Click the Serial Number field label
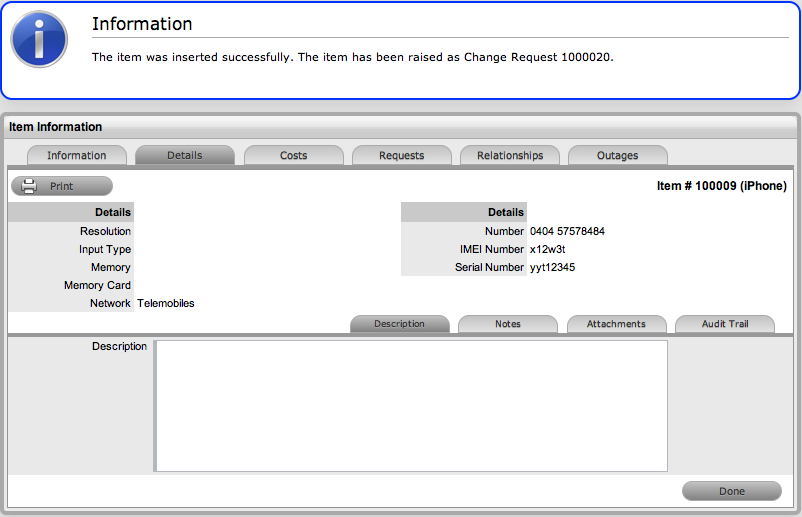The width and height of the screenshot is (802, 517). (x=489, y=267)
